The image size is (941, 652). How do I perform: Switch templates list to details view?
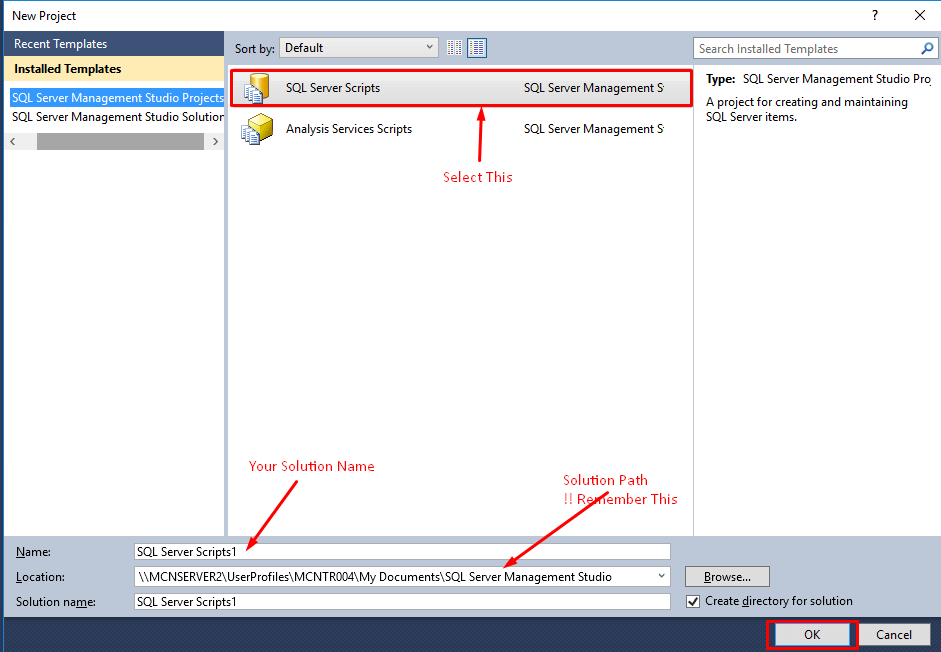(477, 47)
